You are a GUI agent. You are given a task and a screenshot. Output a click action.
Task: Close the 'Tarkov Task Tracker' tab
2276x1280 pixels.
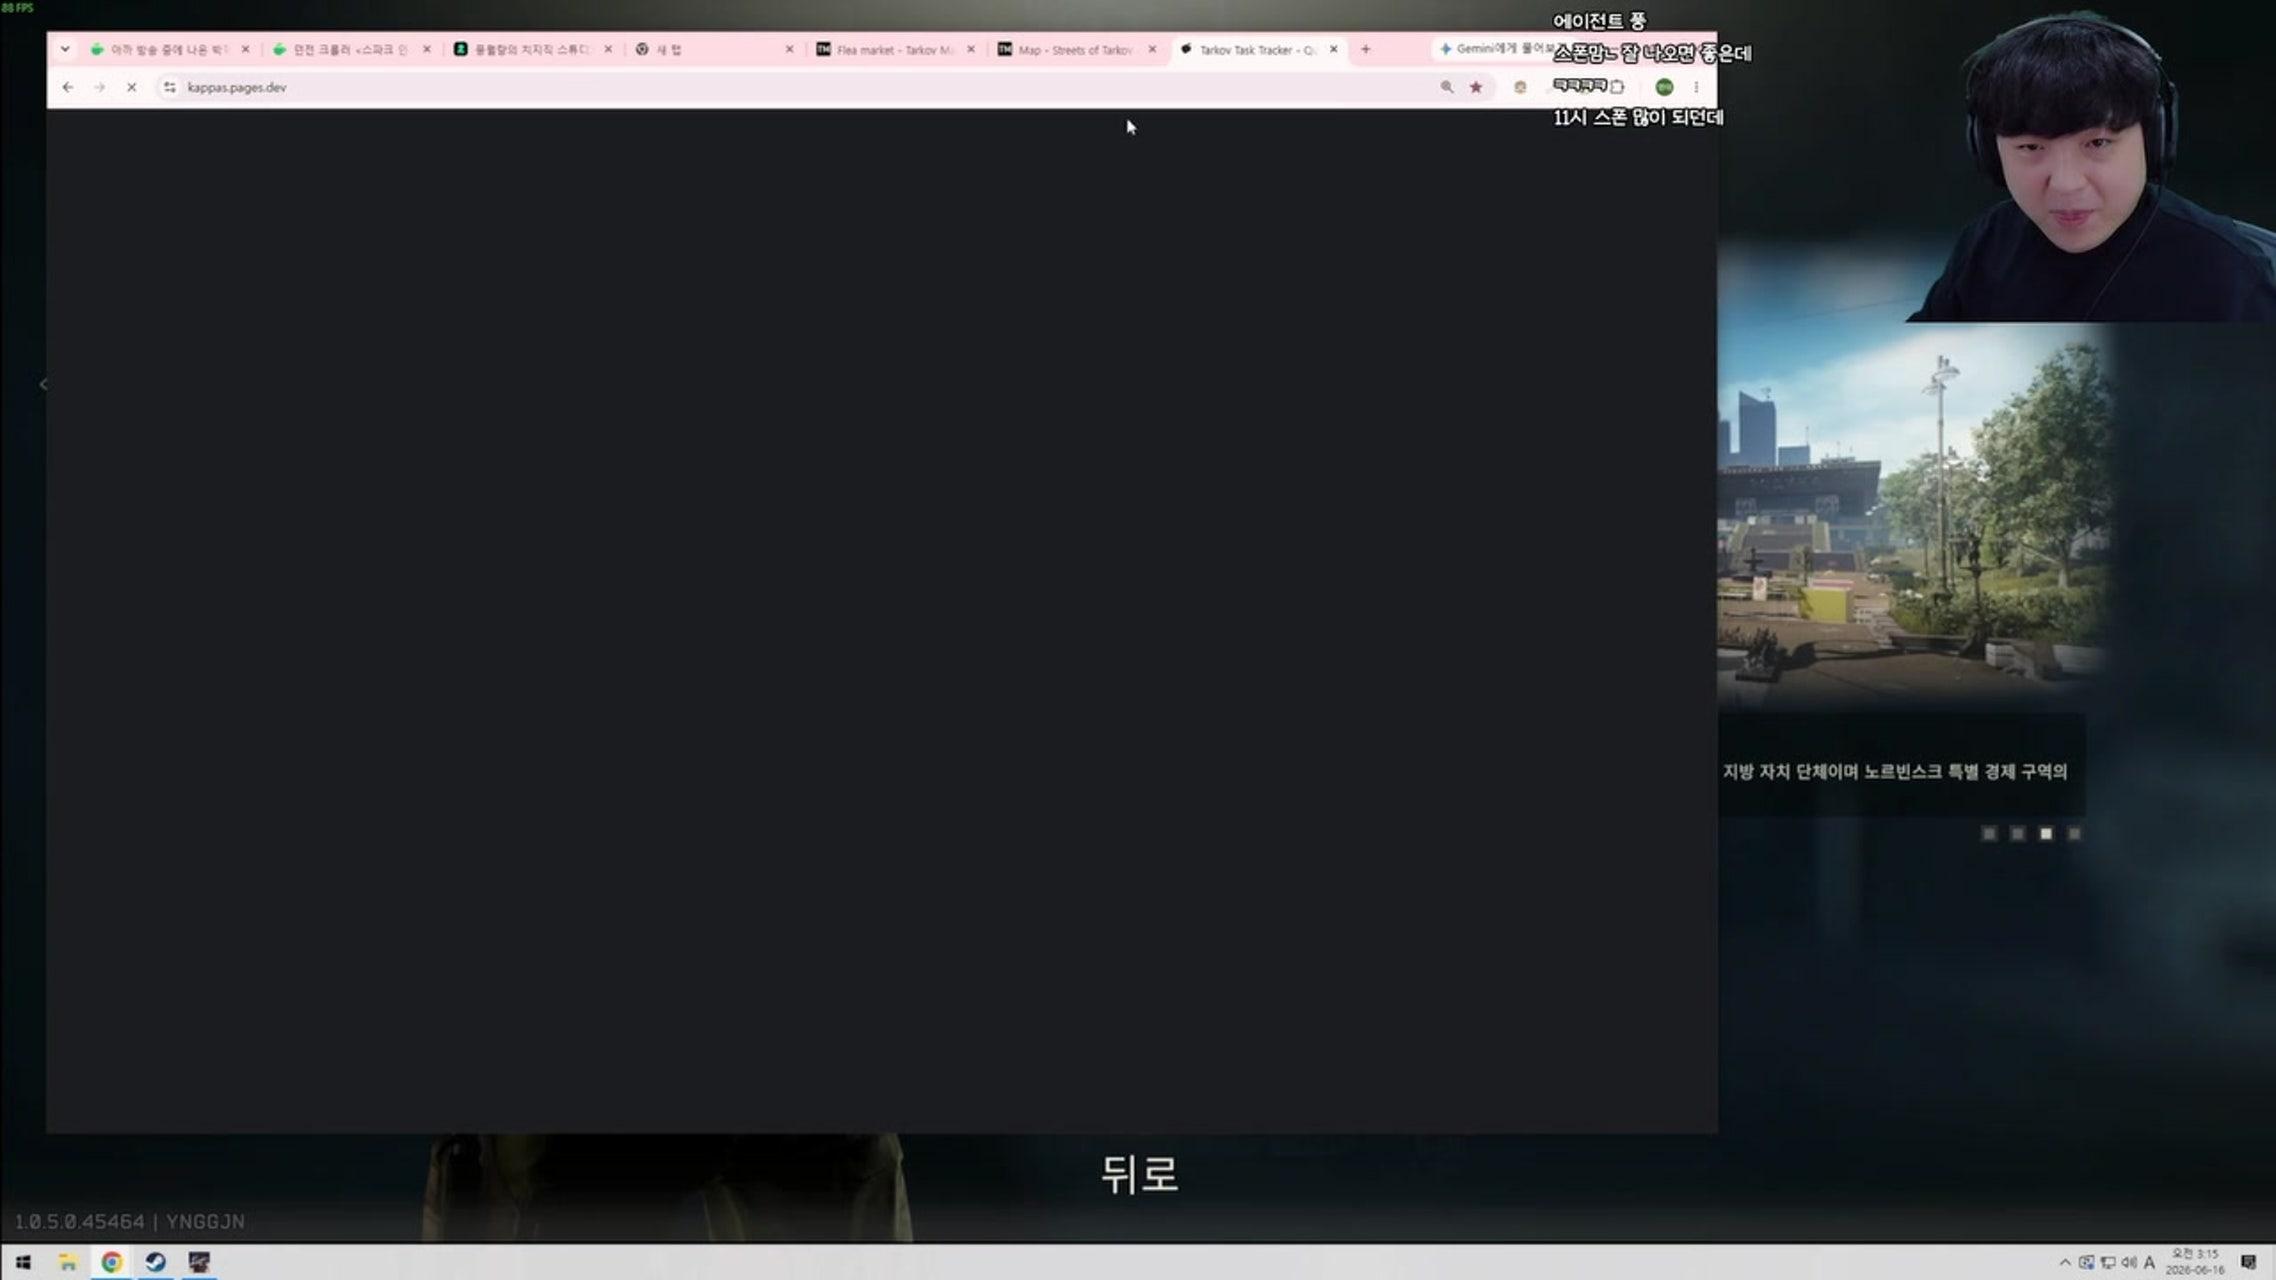click(x=1333, y=49)
